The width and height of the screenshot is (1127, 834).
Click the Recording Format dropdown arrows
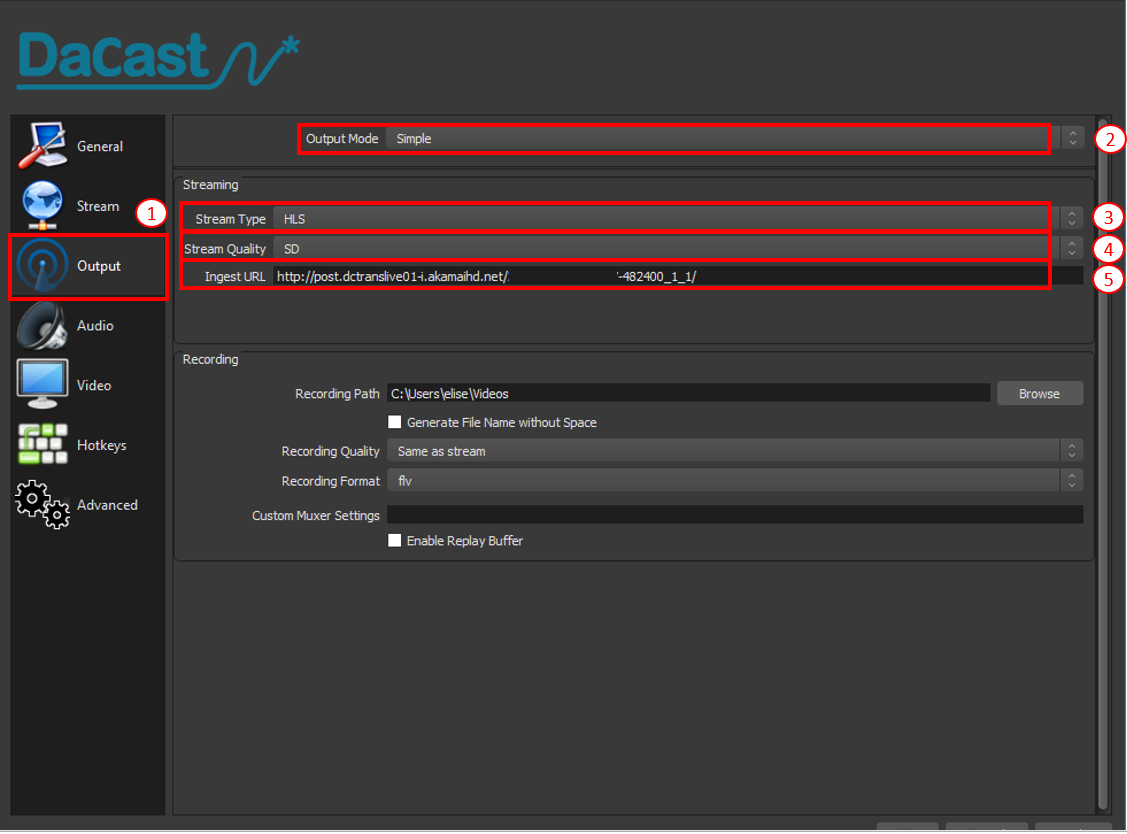pos(1072,480)
